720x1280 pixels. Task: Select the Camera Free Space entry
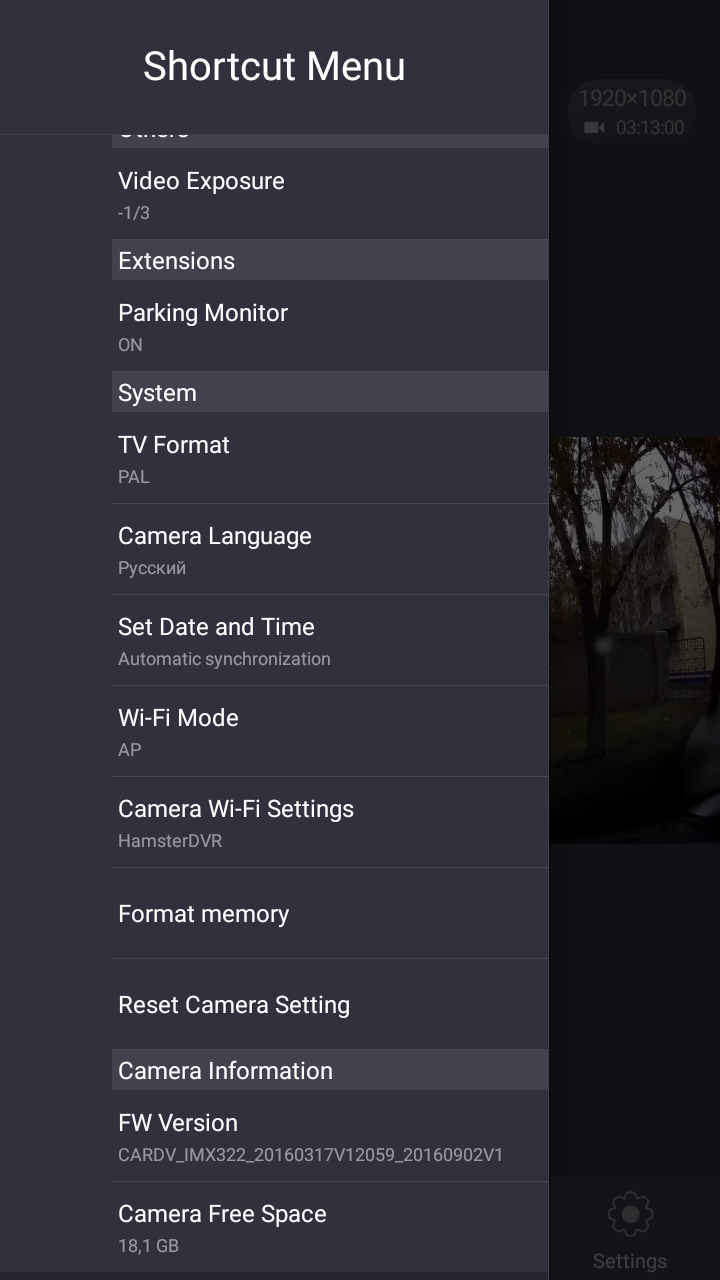pyautogui.click(x=330, y=1227)
